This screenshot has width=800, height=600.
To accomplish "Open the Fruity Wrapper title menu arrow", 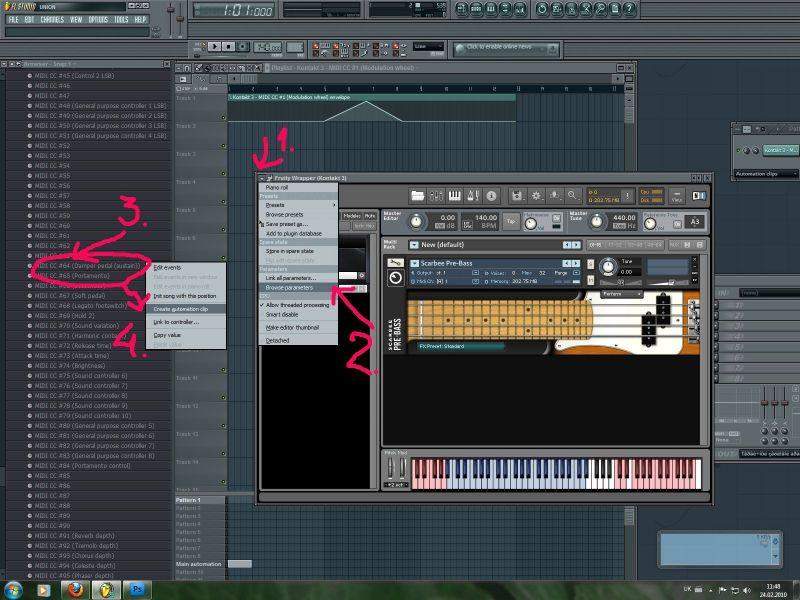I will [x=263, y=178].
